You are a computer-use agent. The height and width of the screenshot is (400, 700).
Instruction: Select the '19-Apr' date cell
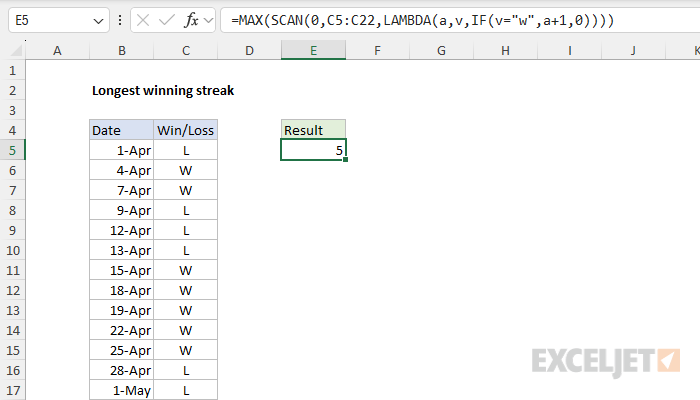tap(121, 310)
